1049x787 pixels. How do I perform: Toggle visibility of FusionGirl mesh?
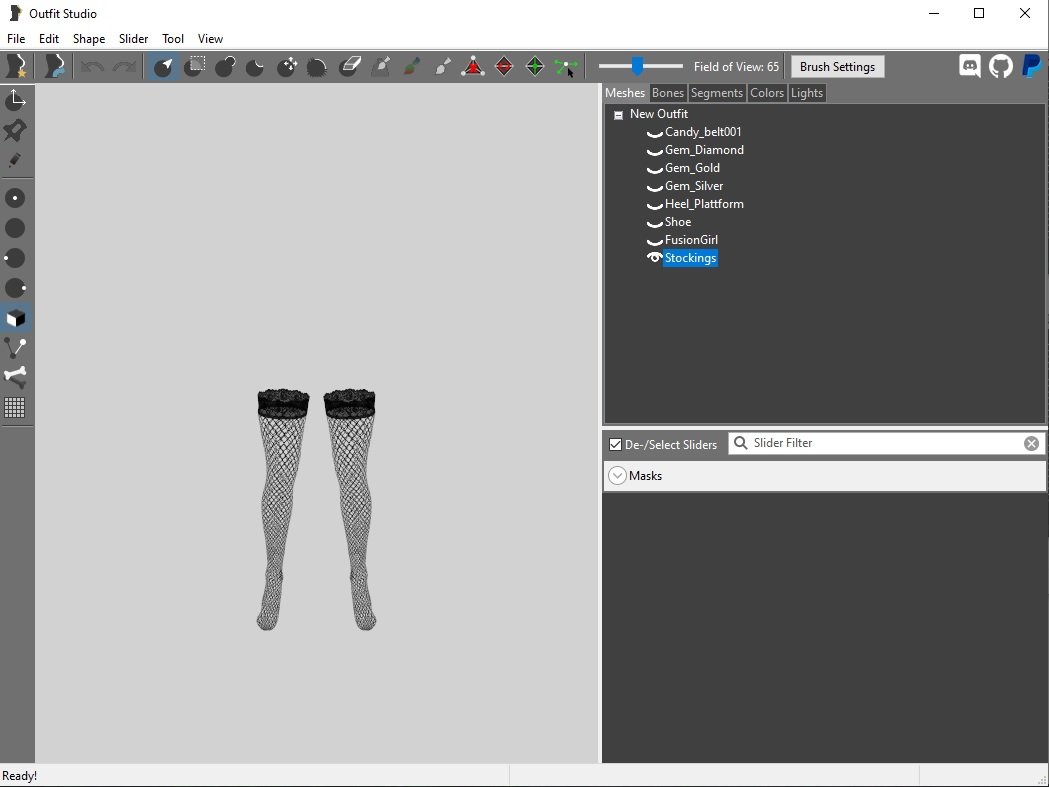pyautogui.click(x=654, y=240)
